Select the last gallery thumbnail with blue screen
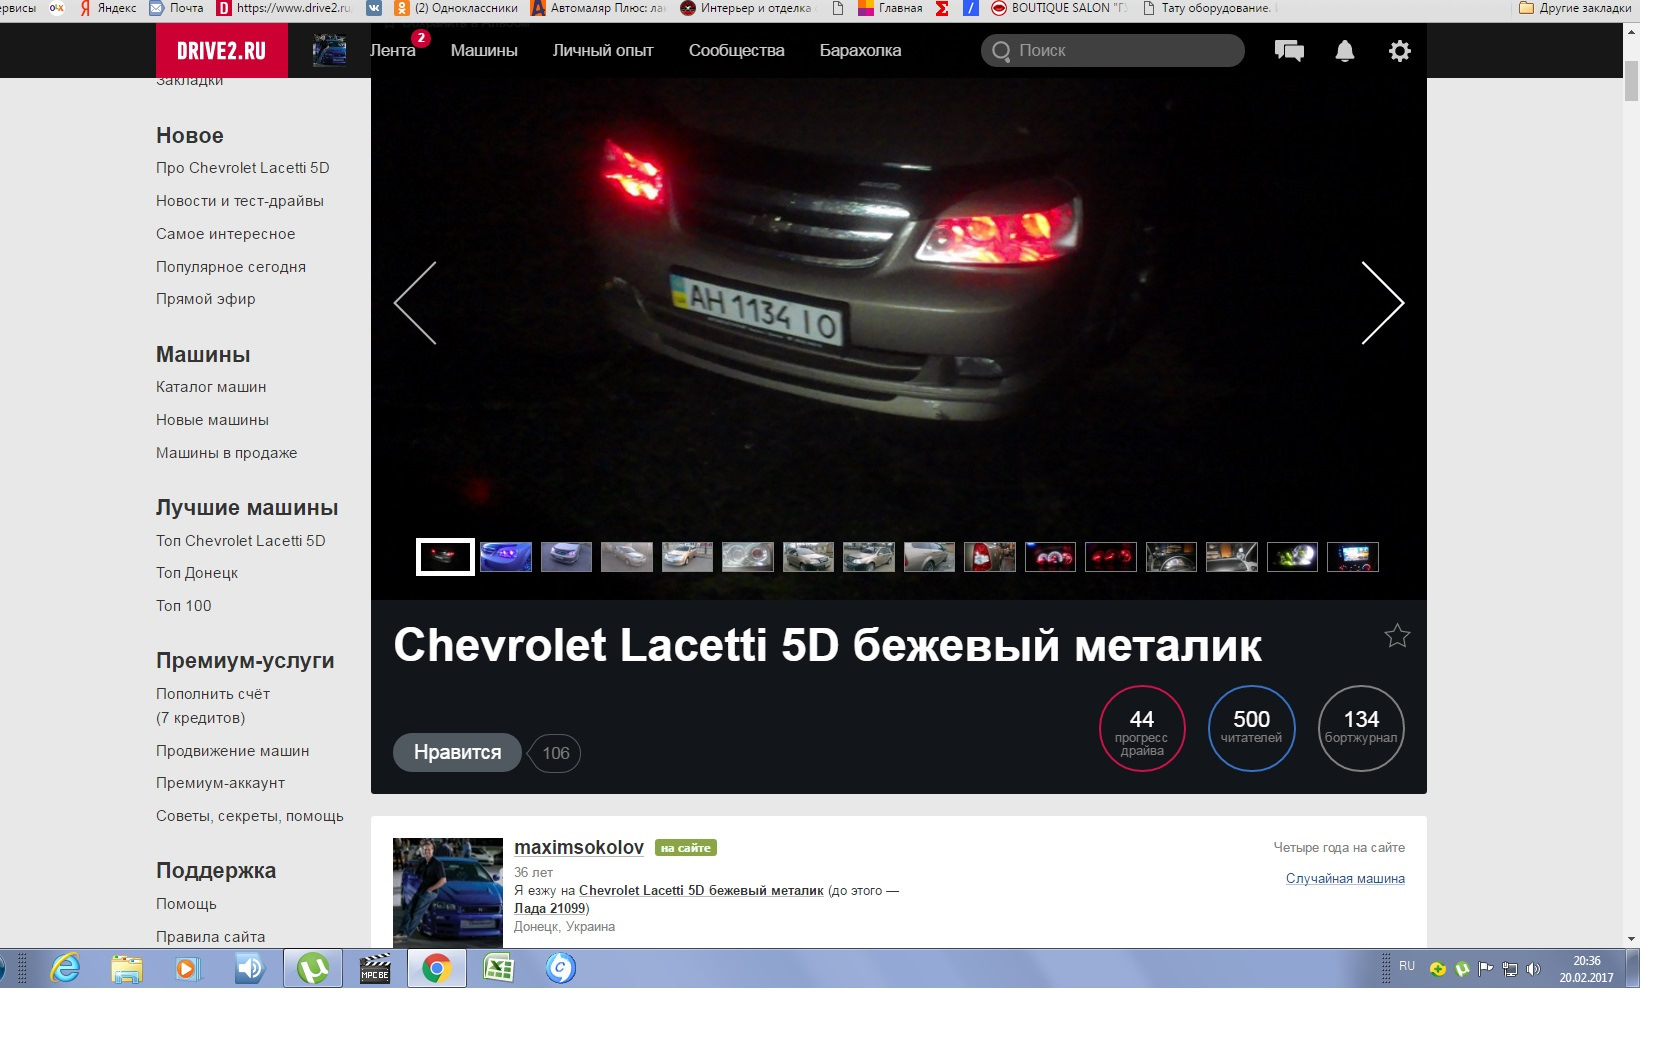This screenshot has height=1050, width=1680. click(x=1353, y=557)
